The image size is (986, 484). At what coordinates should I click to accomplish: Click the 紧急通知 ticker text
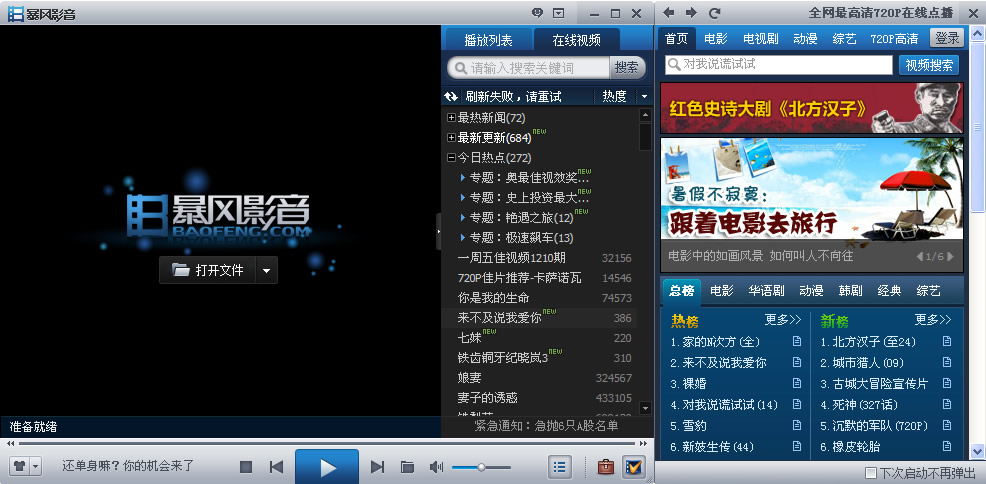coord(546,426)
